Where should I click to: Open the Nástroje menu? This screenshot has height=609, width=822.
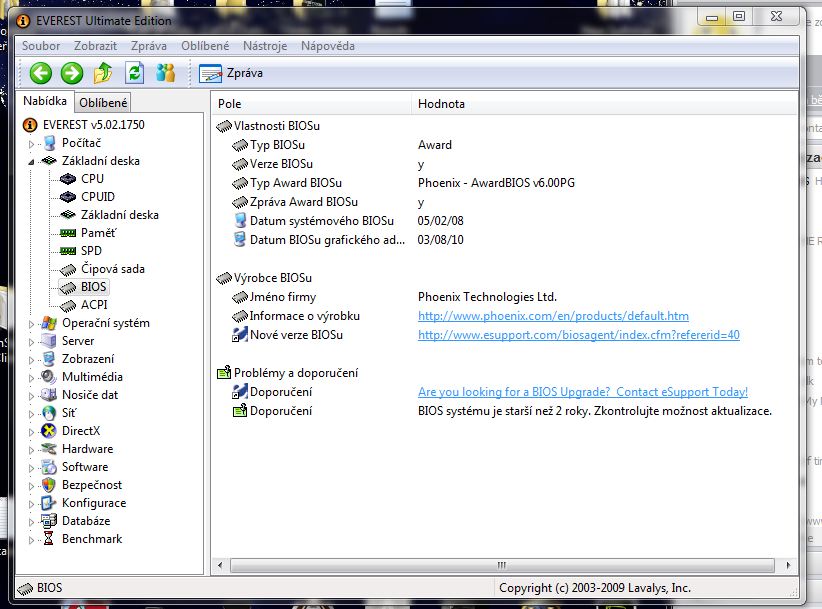pos(265,46)
